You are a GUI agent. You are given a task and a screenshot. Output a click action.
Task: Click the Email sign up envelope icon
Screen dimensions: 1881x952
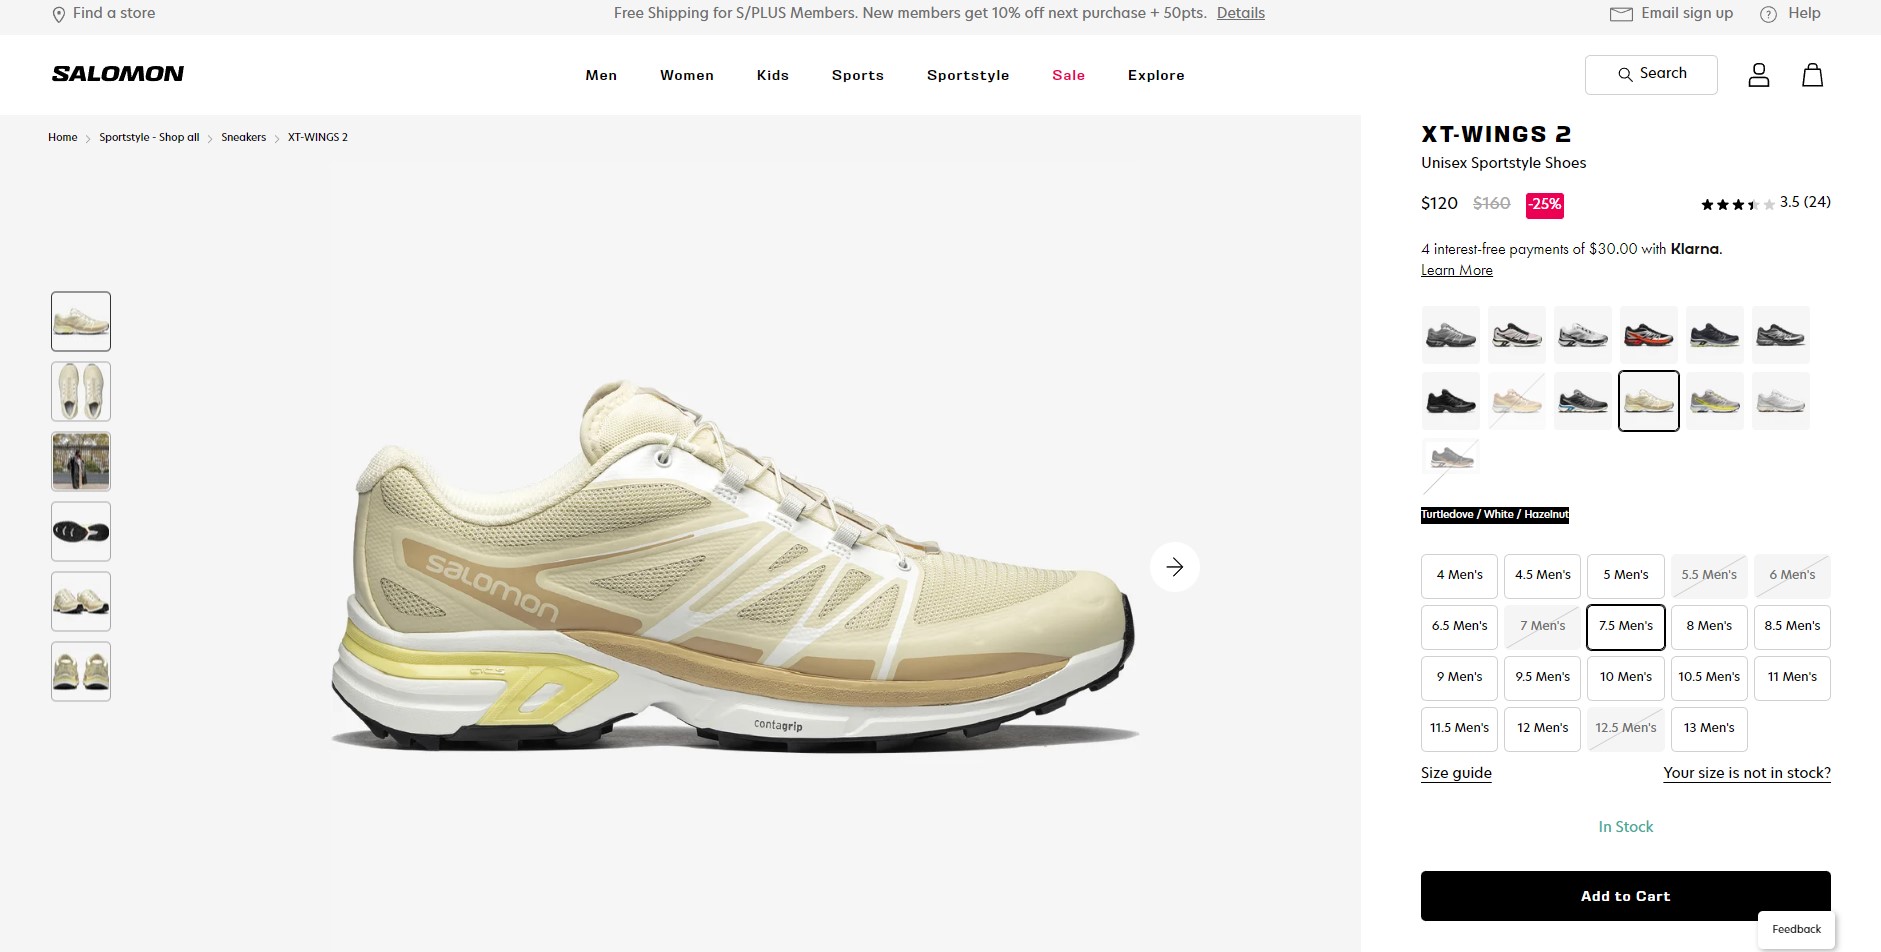pyautogui.click(x=1620, y=14)
